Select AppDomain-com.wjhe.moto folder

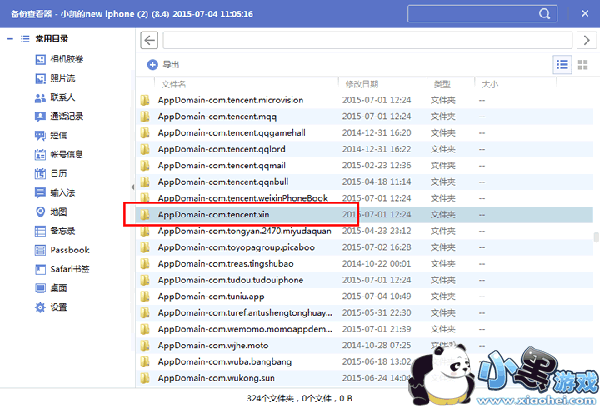364,345
